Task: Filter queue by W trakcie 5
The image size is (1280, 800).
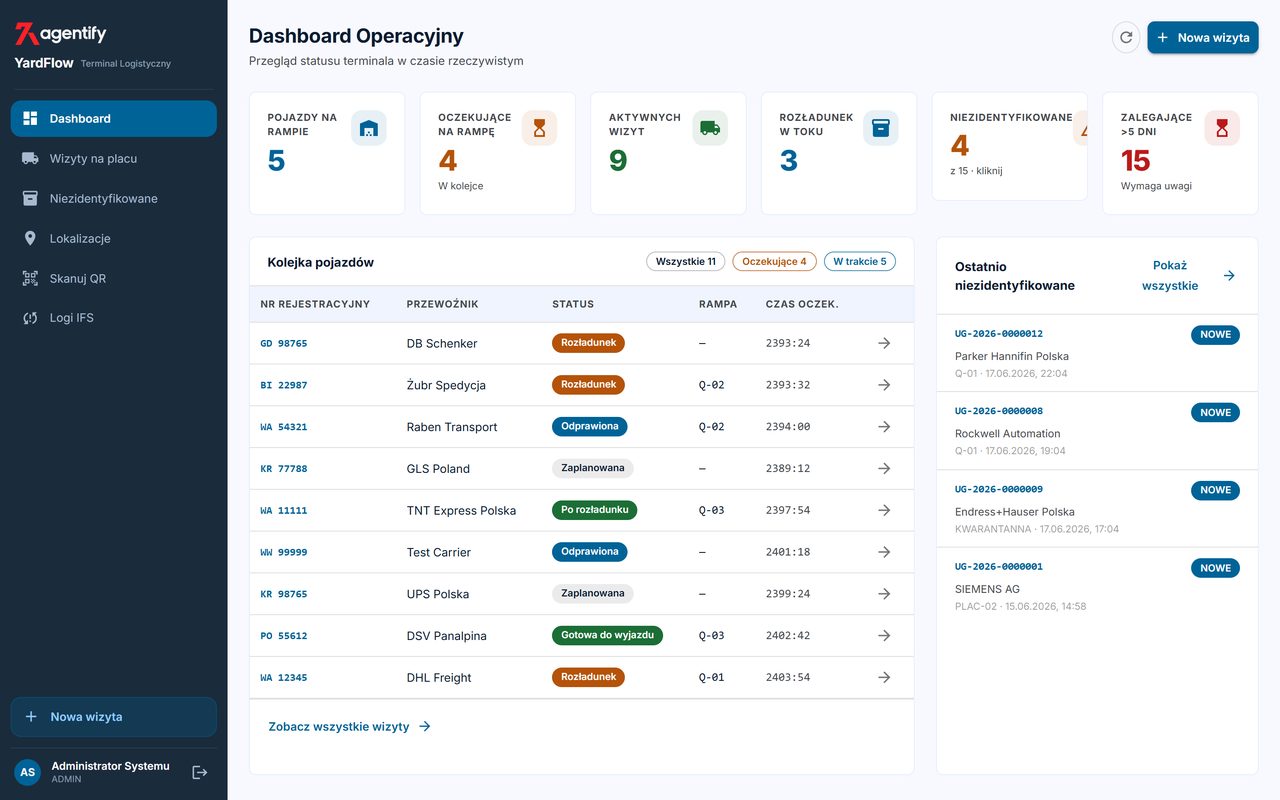Action: click(x=860, y=262)
